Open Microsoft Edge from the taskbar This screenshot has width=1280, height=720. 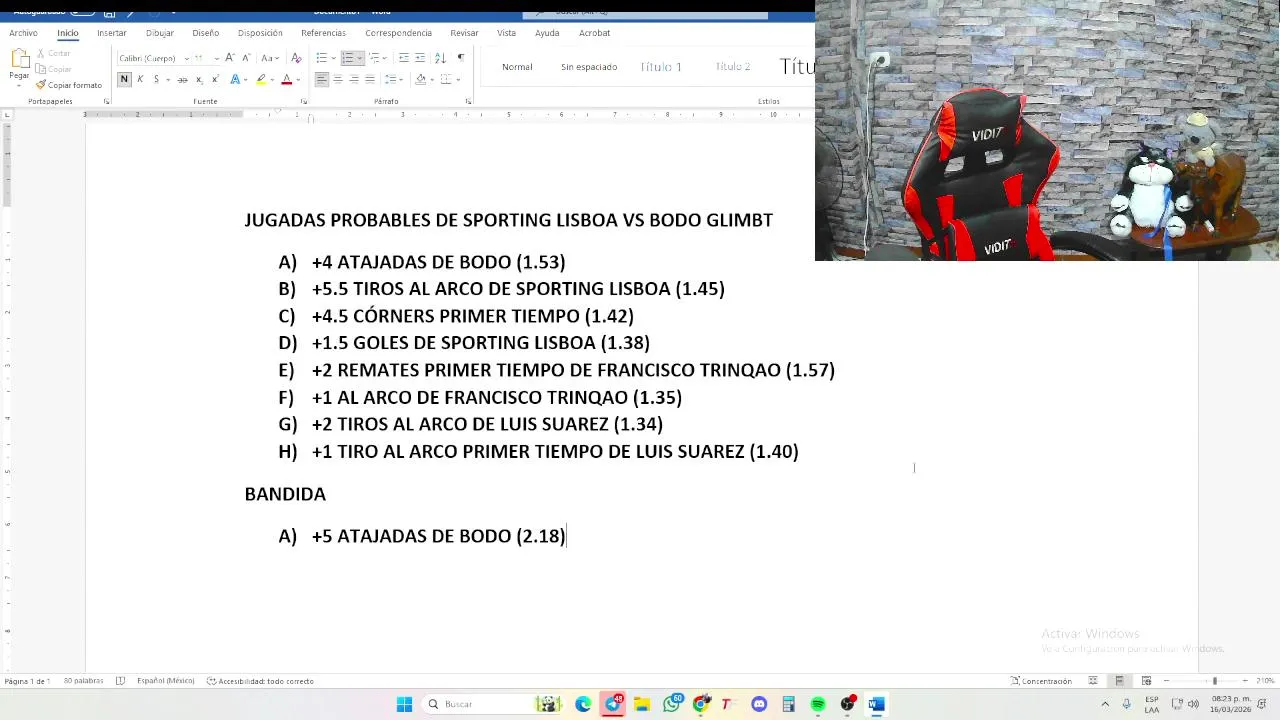(x=583, y=704)
